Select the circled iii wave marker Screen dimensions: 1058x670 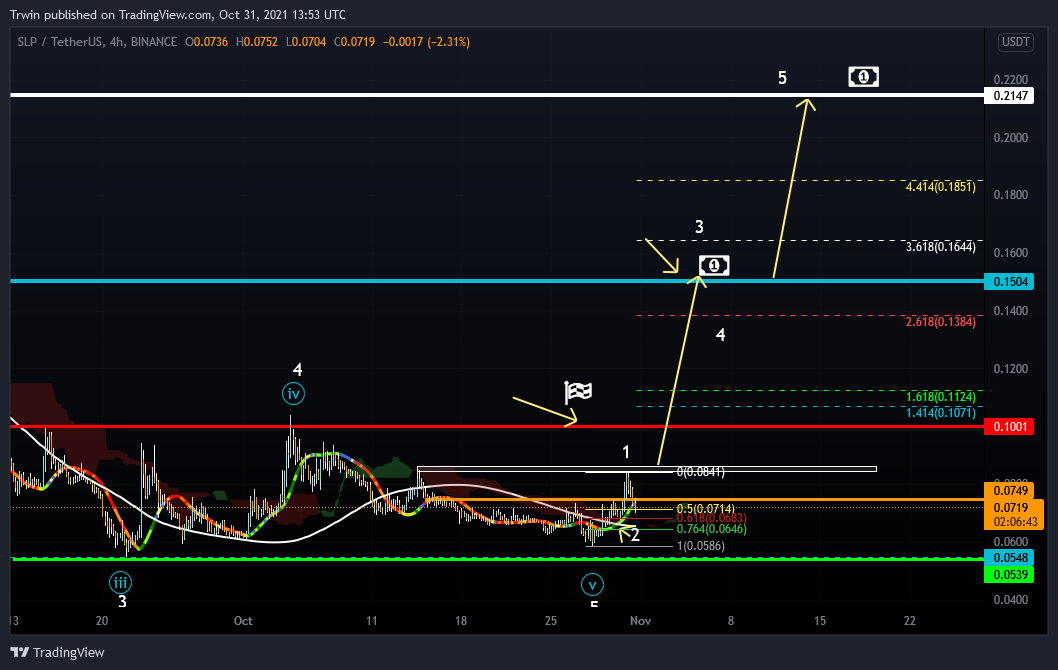[x=120, y=582]
